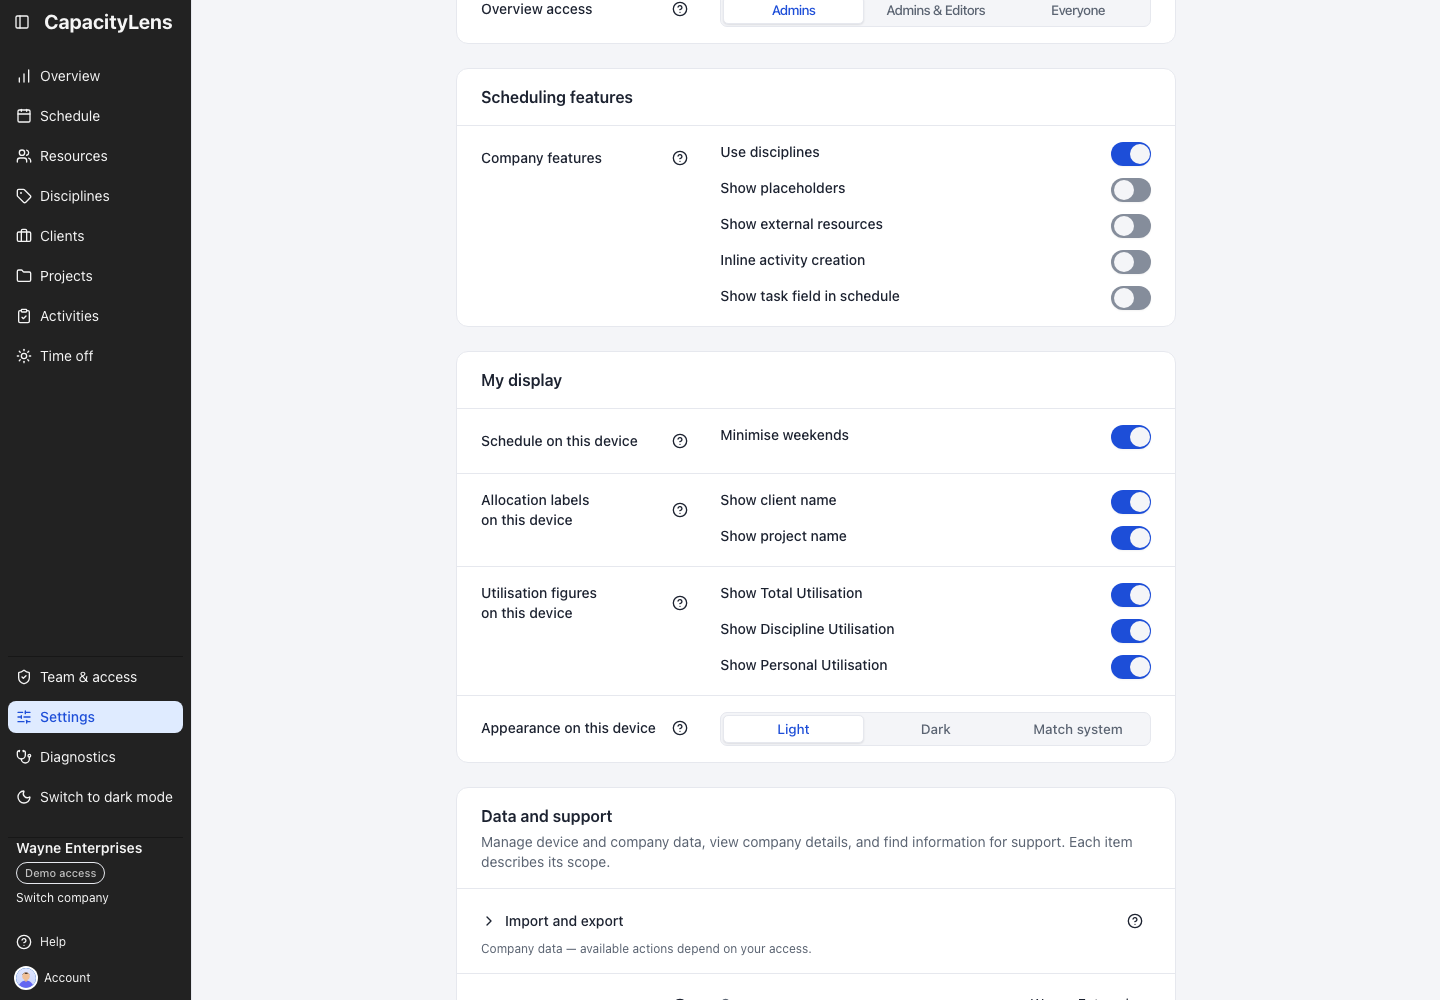
Task: Toggle Show task field in schedule
Action: point(1131,298)
